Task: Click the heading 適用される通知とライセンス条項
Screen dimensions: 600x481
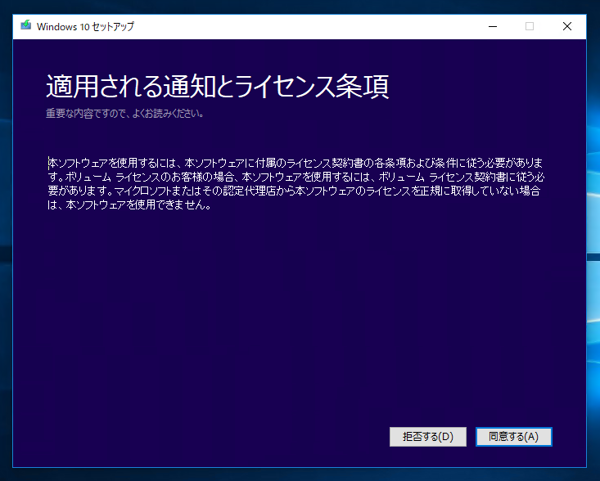Action: point(217,86)
